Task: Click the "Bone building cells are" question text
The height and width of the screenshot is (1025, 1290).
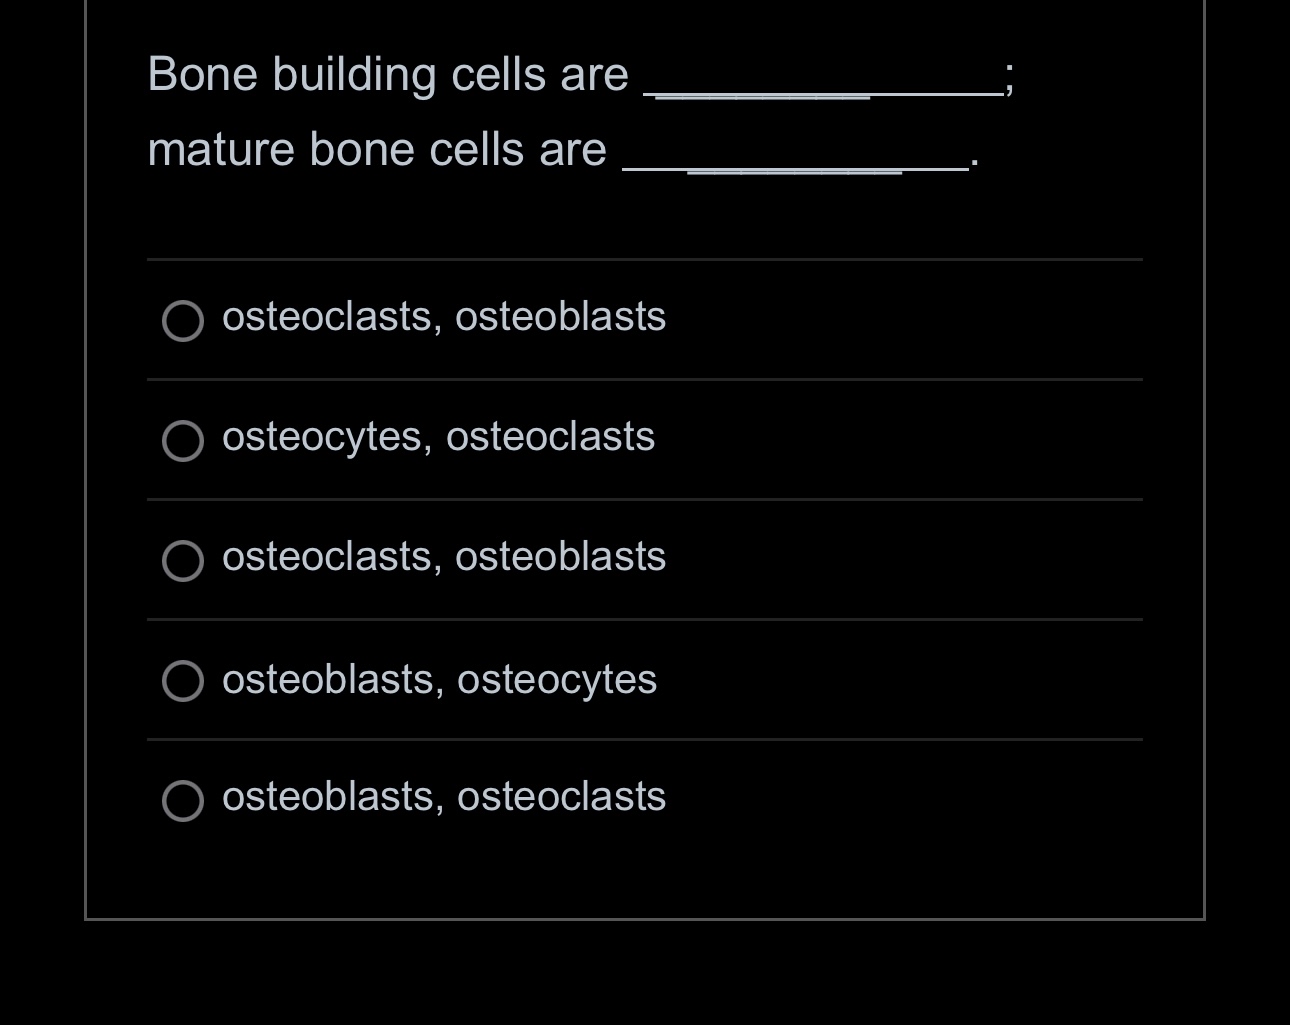Action: tap(388, 75)
